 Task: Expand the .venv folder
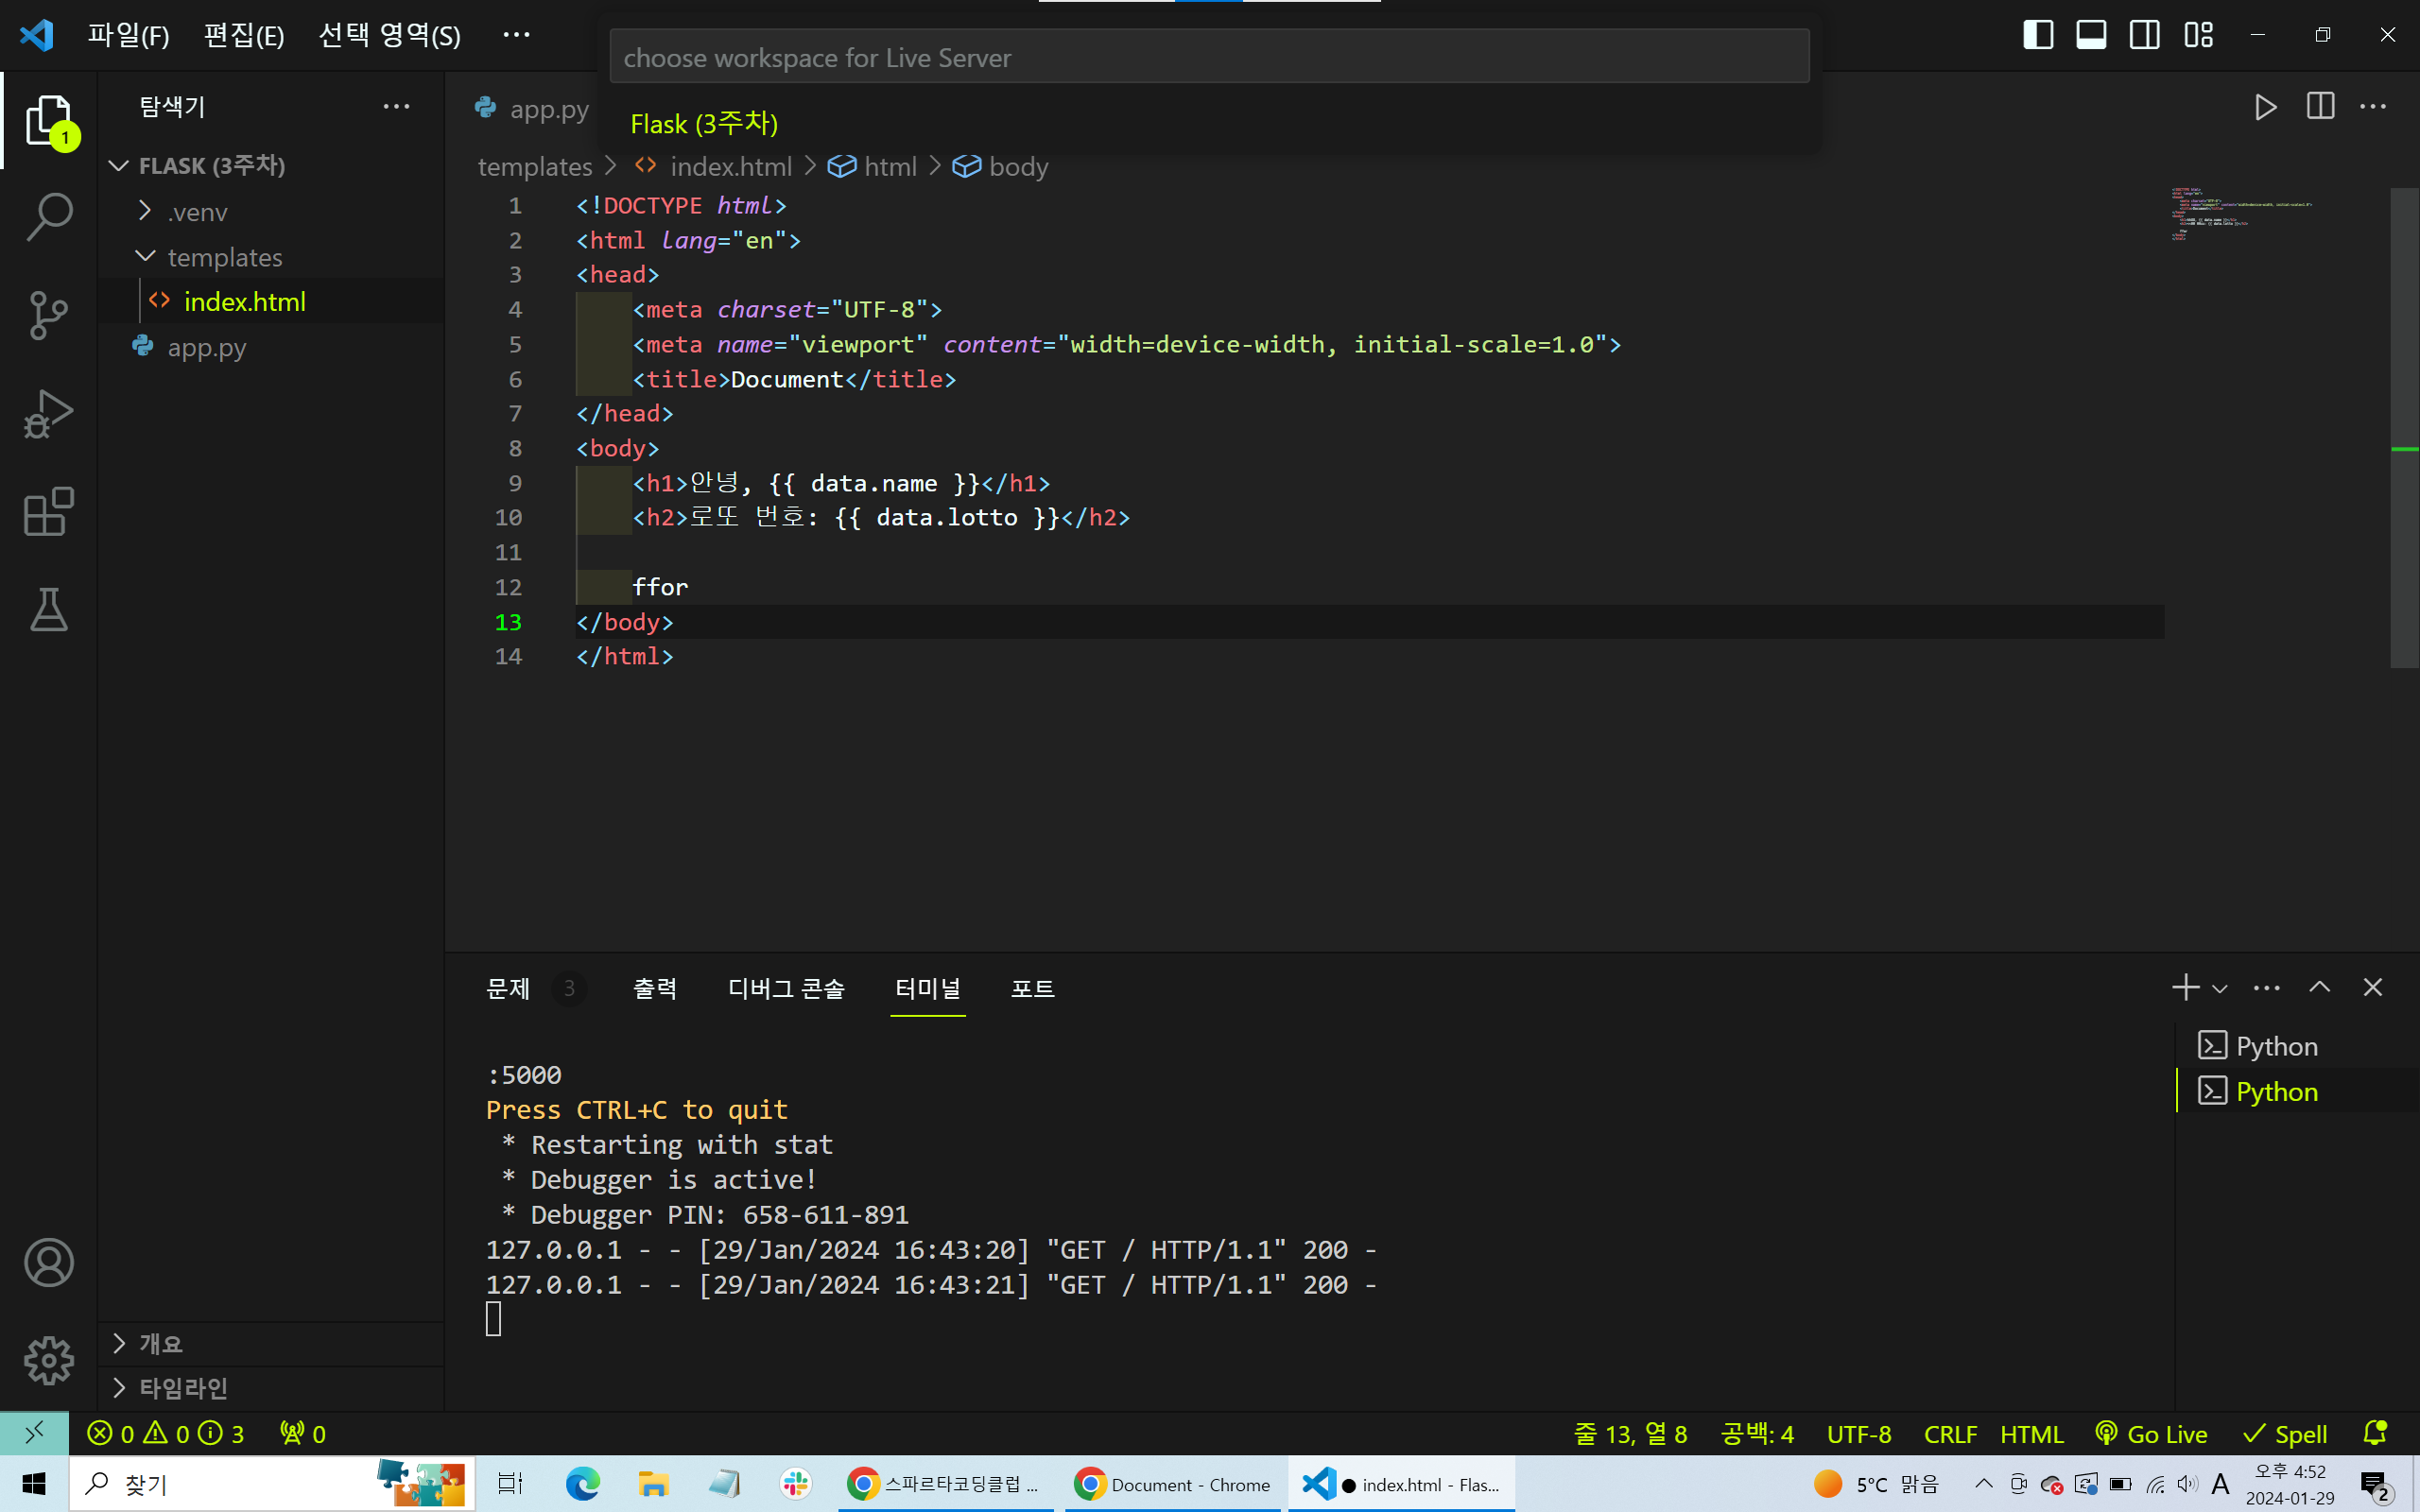(270, 212)
